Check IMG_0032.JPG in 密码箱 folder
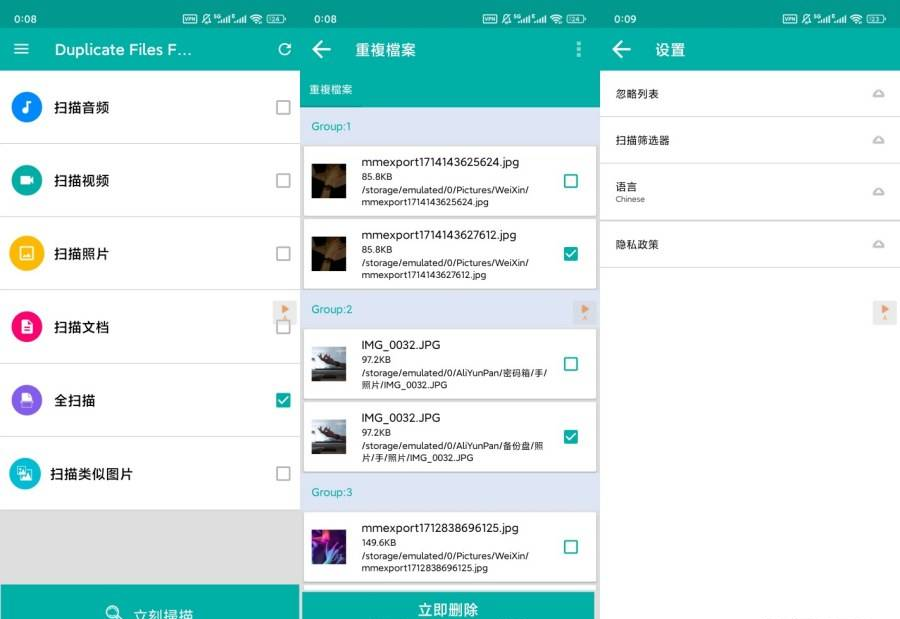The height and width of the screenshot is (619, 900). 571,363
